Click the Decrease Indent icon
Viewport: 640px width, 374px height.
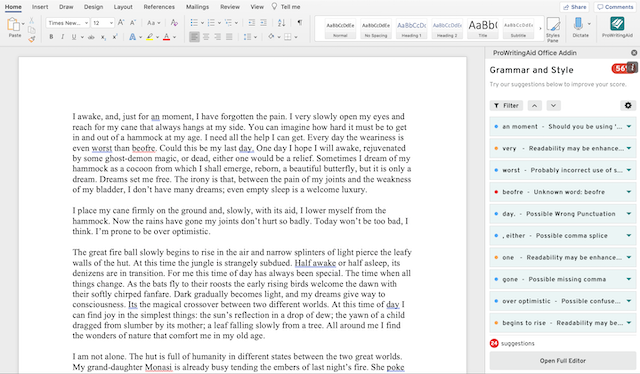(x=252, y=23)
